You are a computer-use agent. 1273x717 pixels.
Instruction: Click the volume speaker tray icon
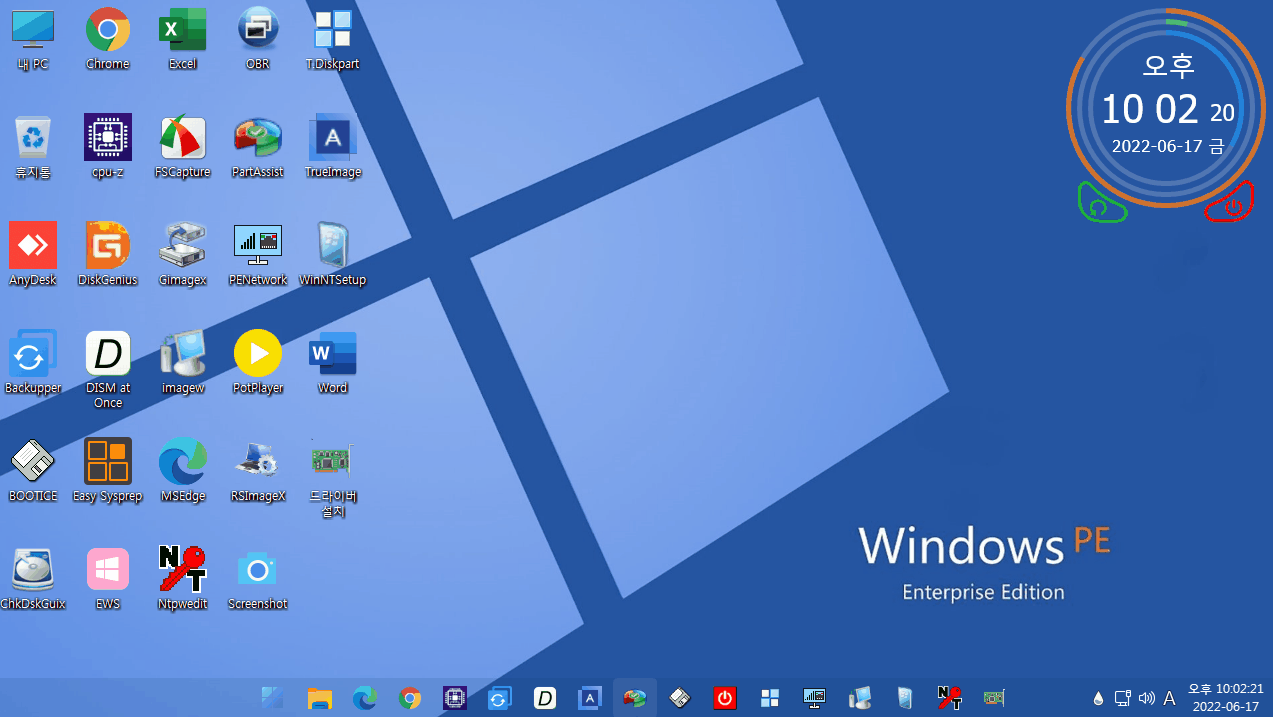point(1146,698)
